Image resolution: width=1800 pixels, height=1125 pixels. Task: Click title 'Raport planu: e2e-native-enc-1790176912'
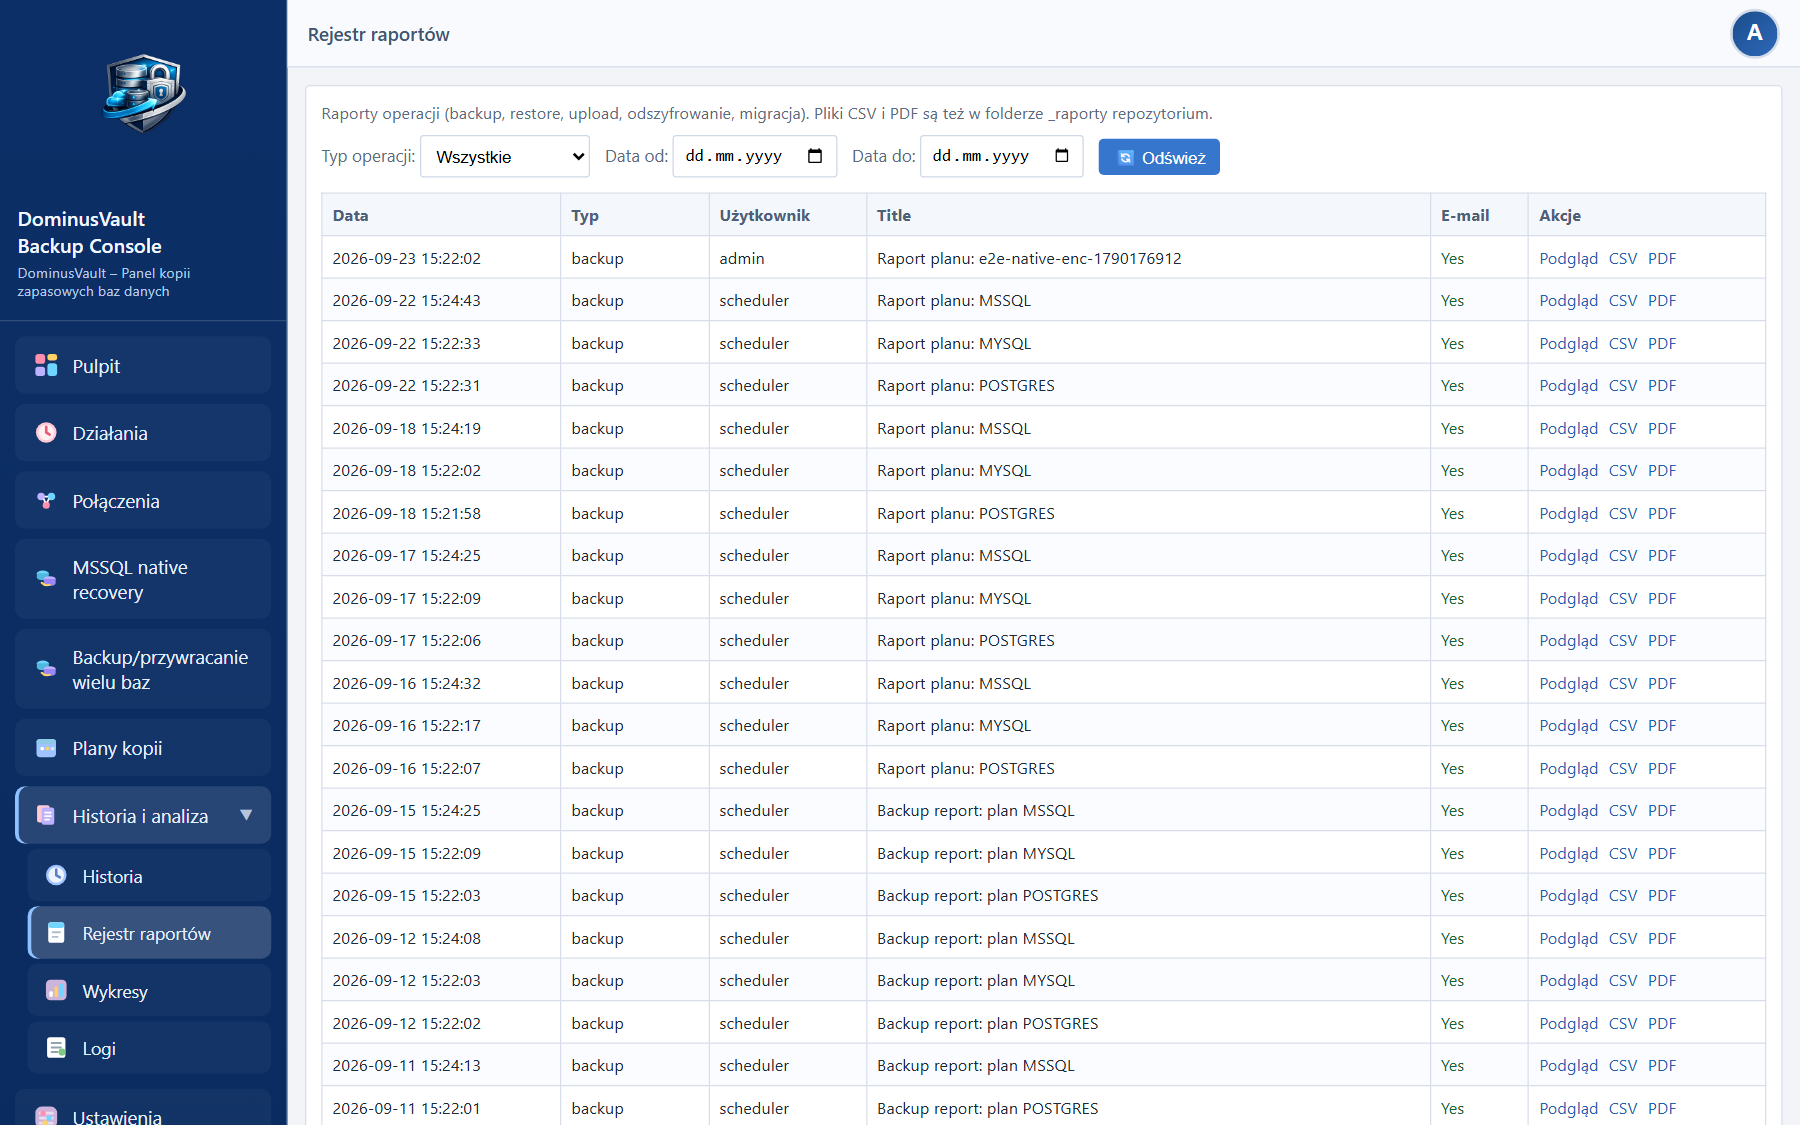tap(1029, 258)
